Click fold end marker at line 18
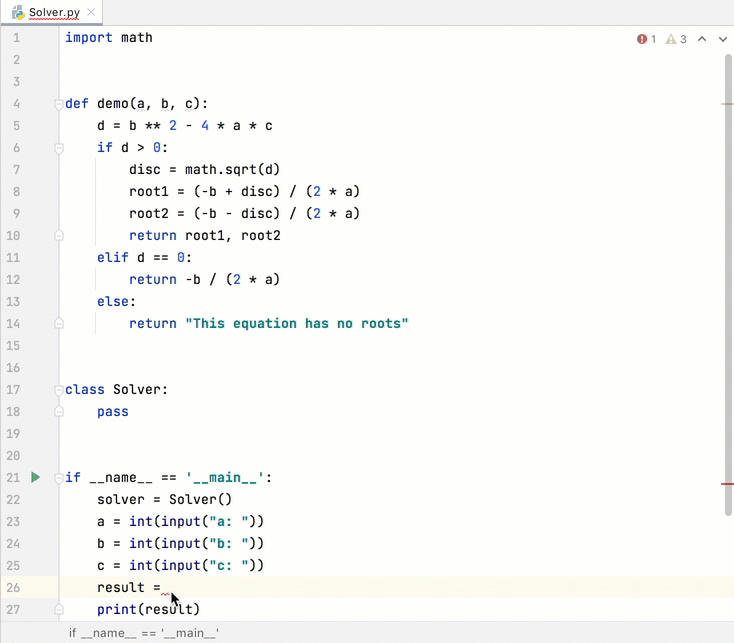 [59, 411]
